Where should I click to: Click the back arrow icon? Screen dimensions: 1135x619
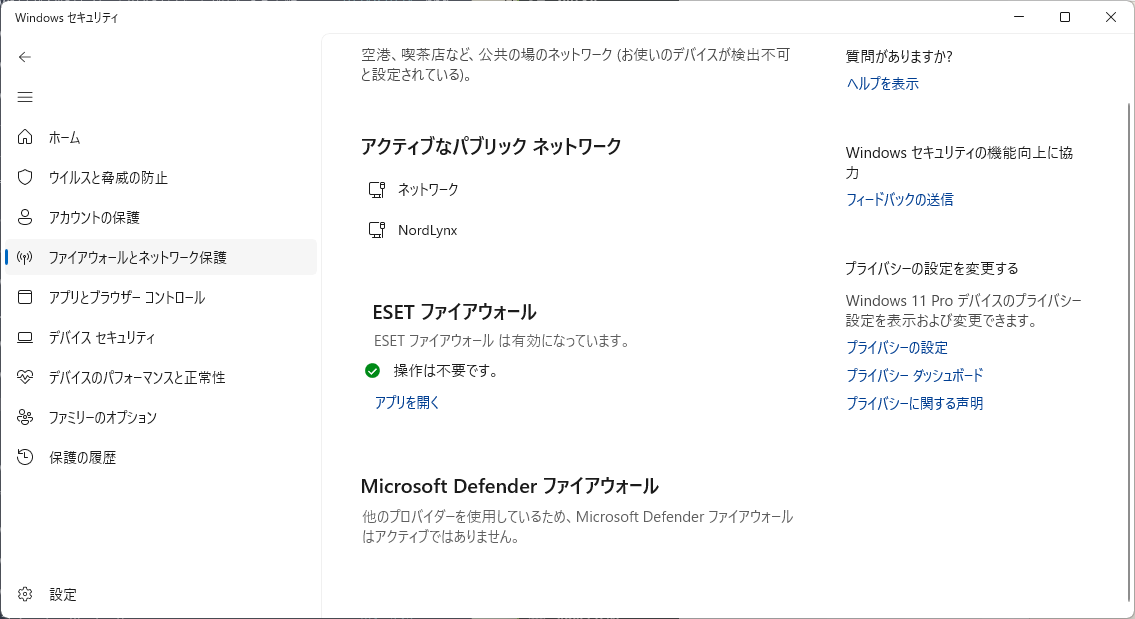click(x=26, y=57)
